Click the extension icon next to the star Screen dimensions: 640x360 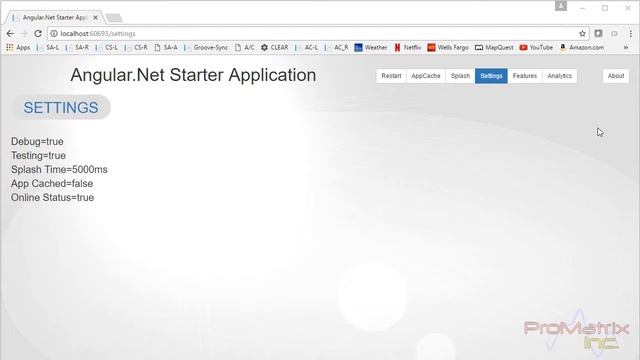click(598, 33)
